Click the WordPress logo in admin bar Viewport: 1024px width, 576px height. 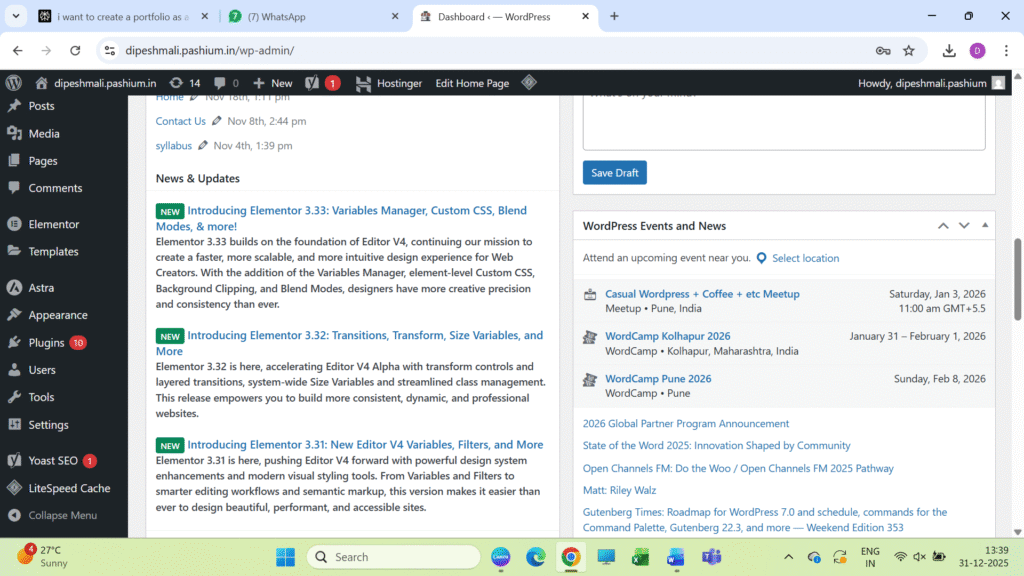(x=13, y=83)
